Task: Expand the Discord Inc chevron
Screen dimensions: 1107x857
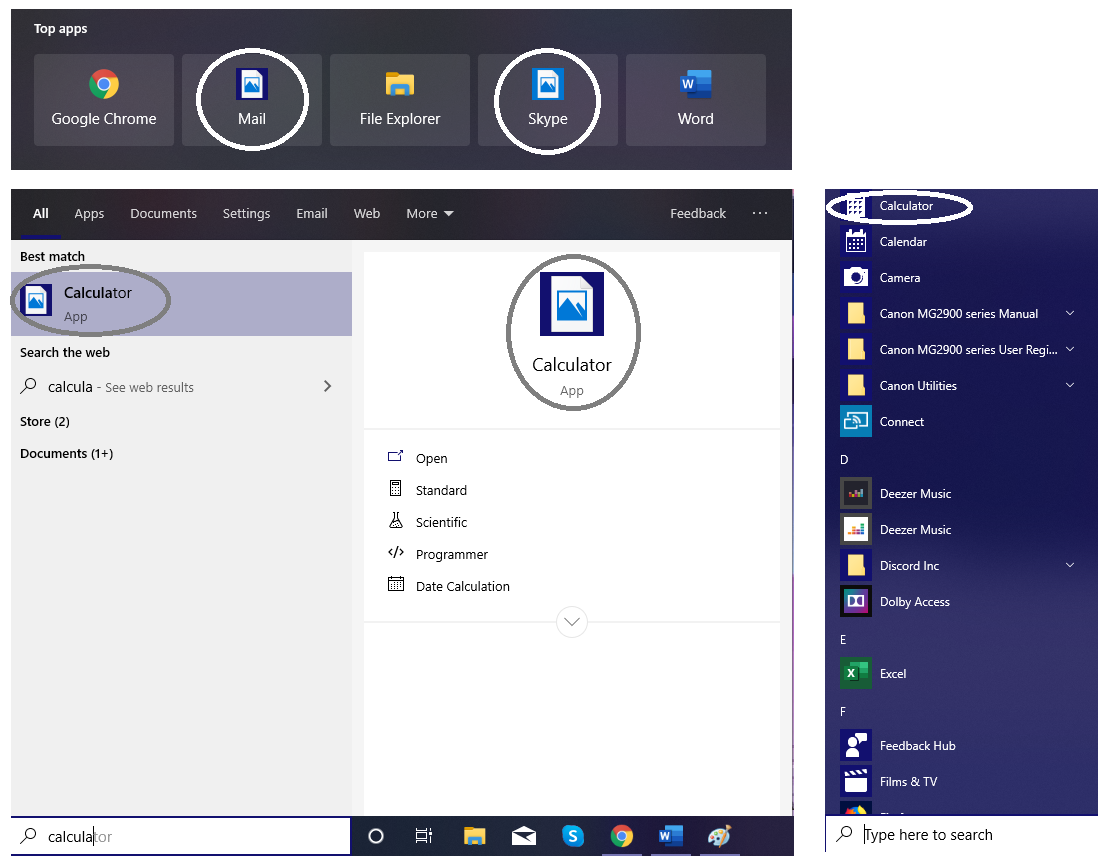Action: pyautogui.click(x=1070, y=565)
